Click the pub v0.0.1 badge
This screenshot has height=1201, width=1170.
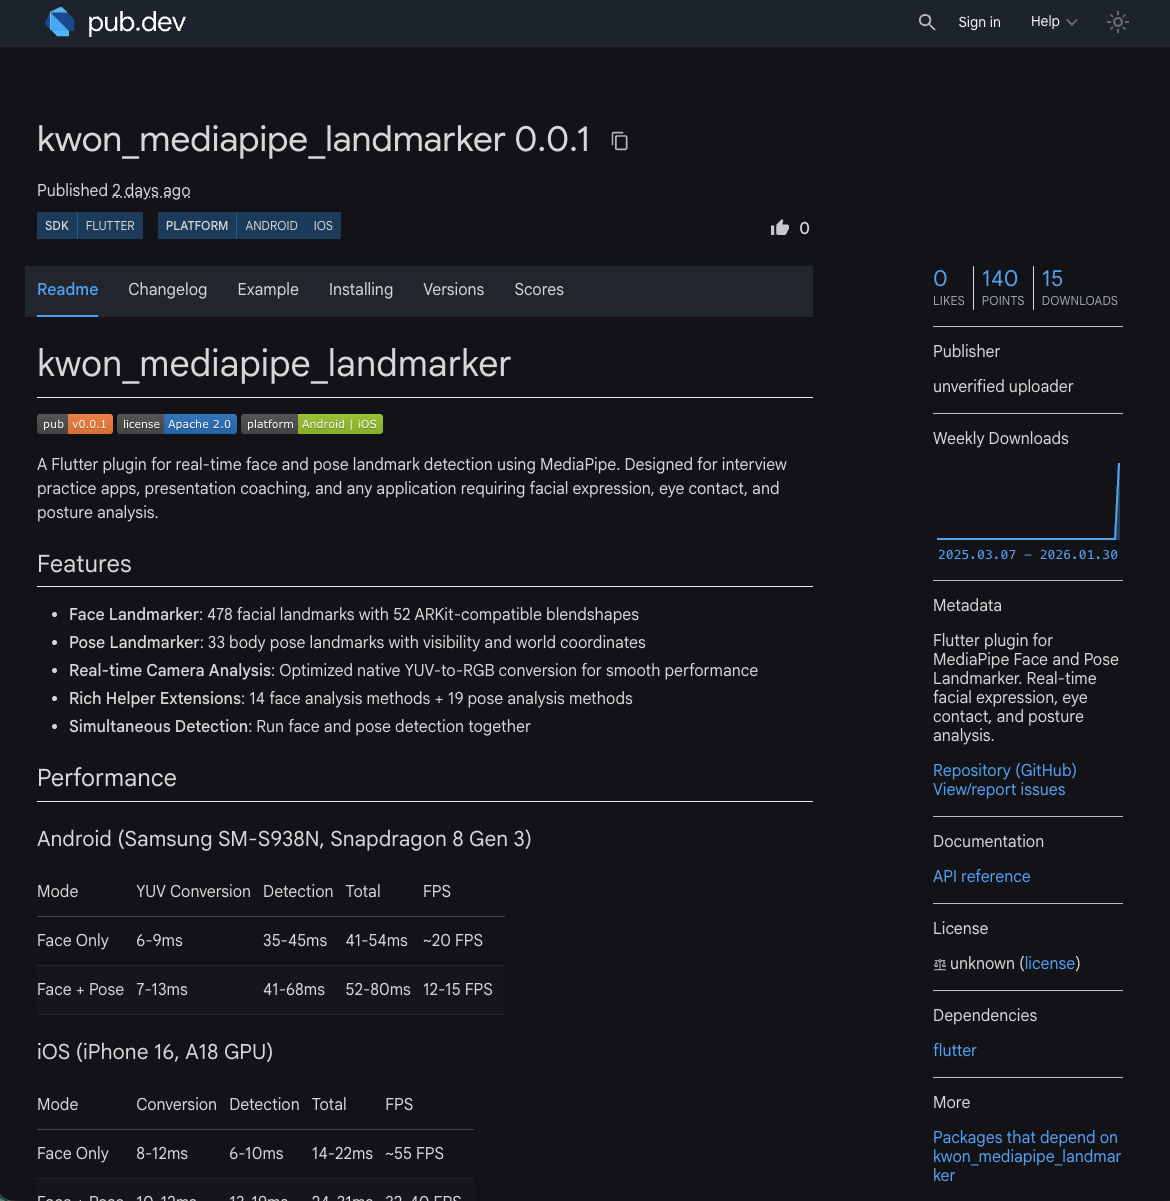[x=75, y=424]
